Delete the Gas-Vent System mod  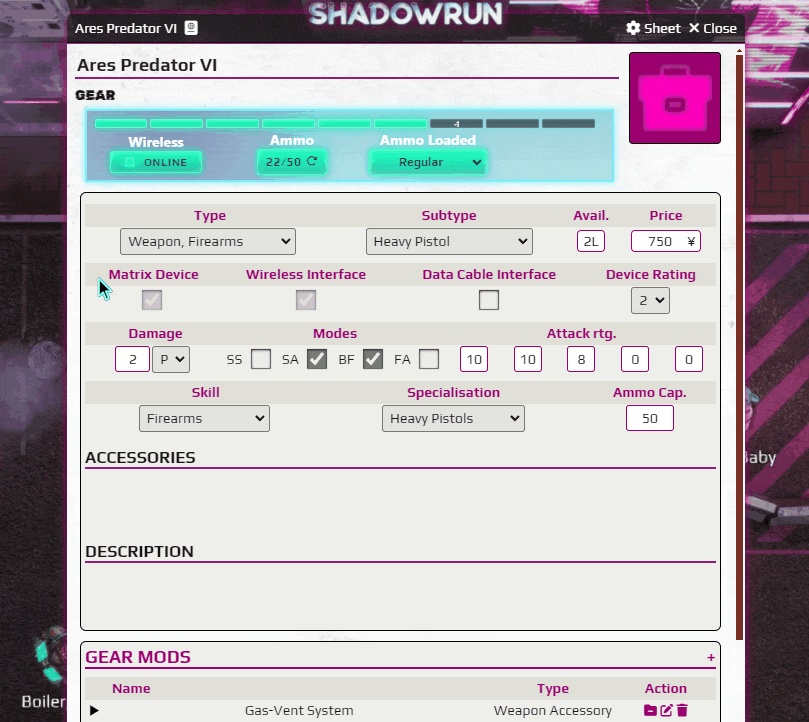coord(682,710)
